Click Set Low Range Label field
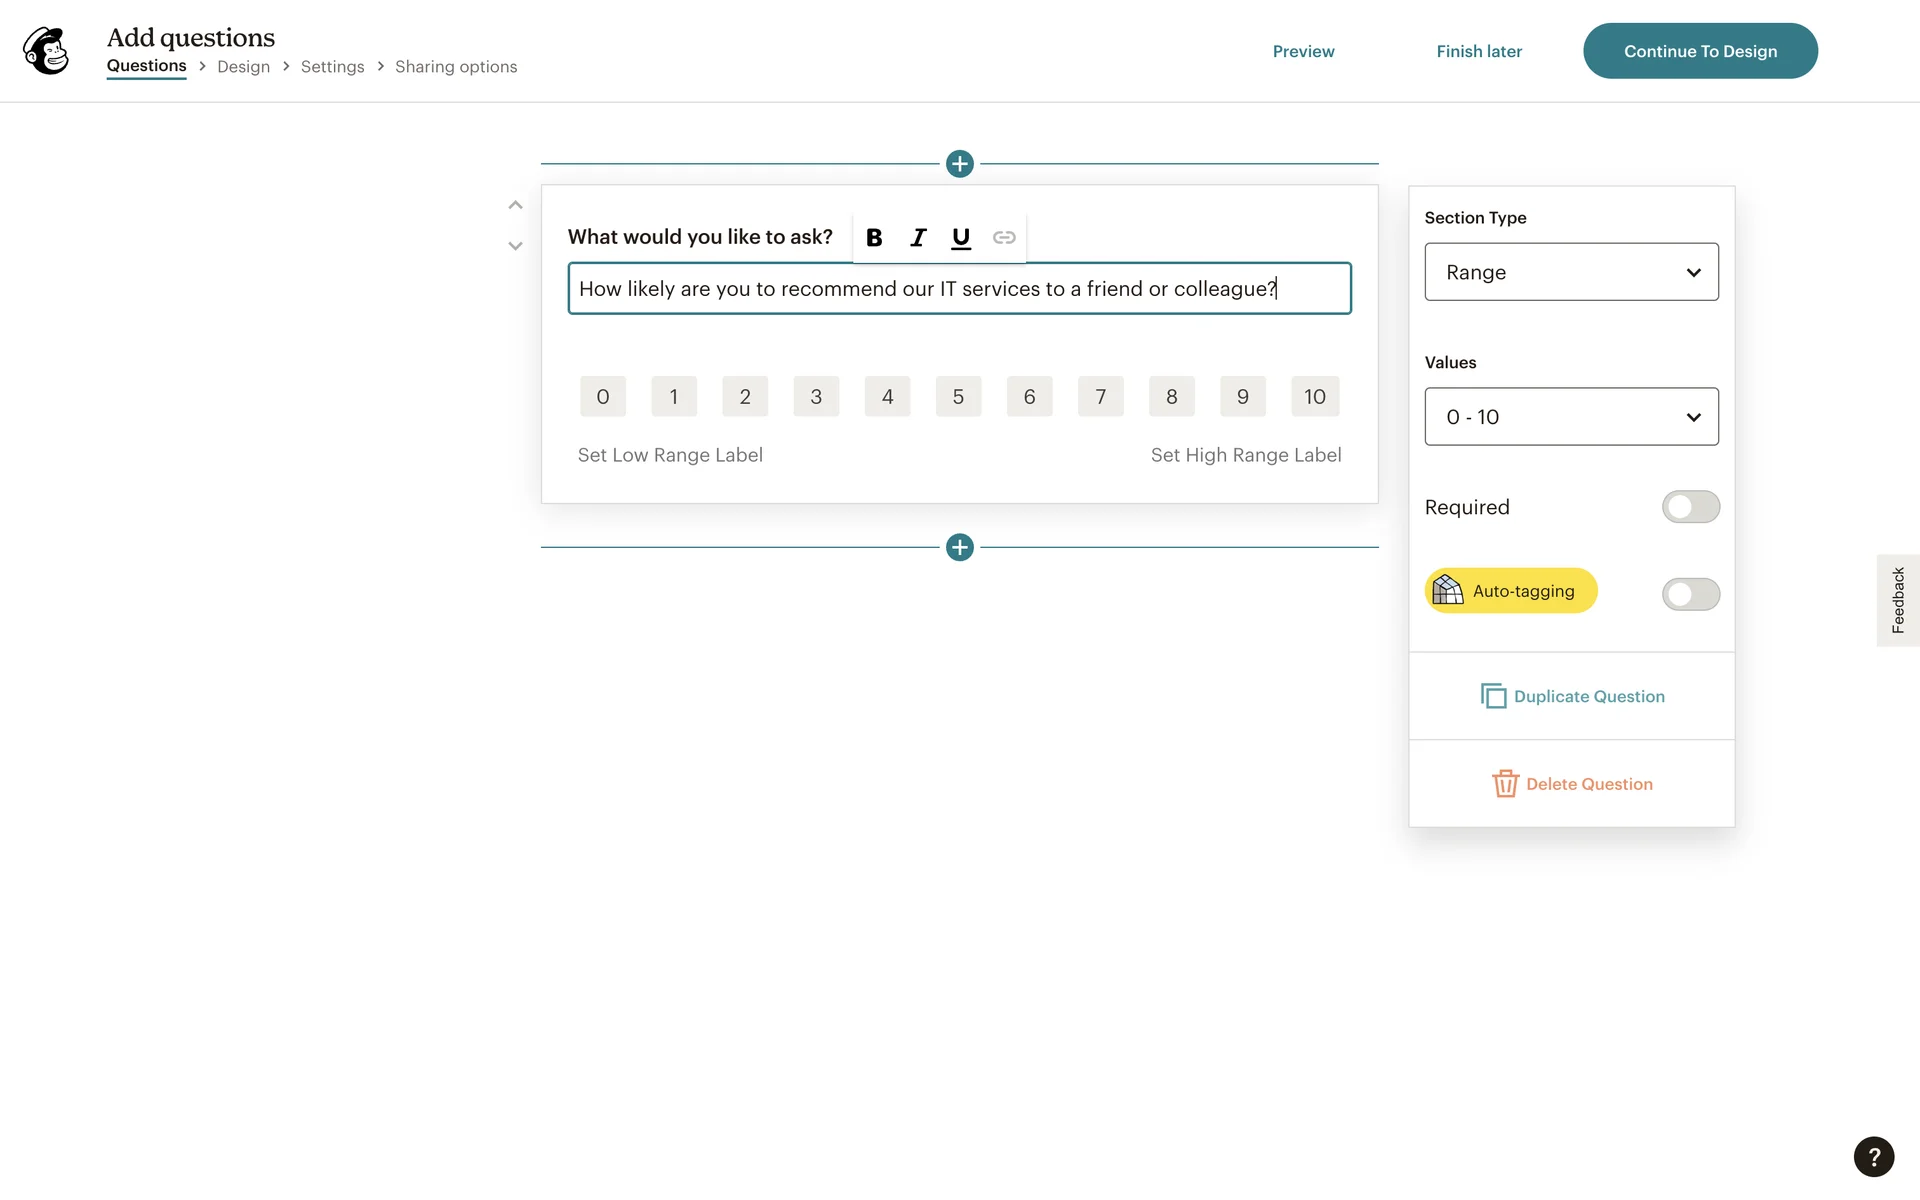The width and height of the screenshot is (1920, 1200). pyautogui.click(x=670, y=455)
